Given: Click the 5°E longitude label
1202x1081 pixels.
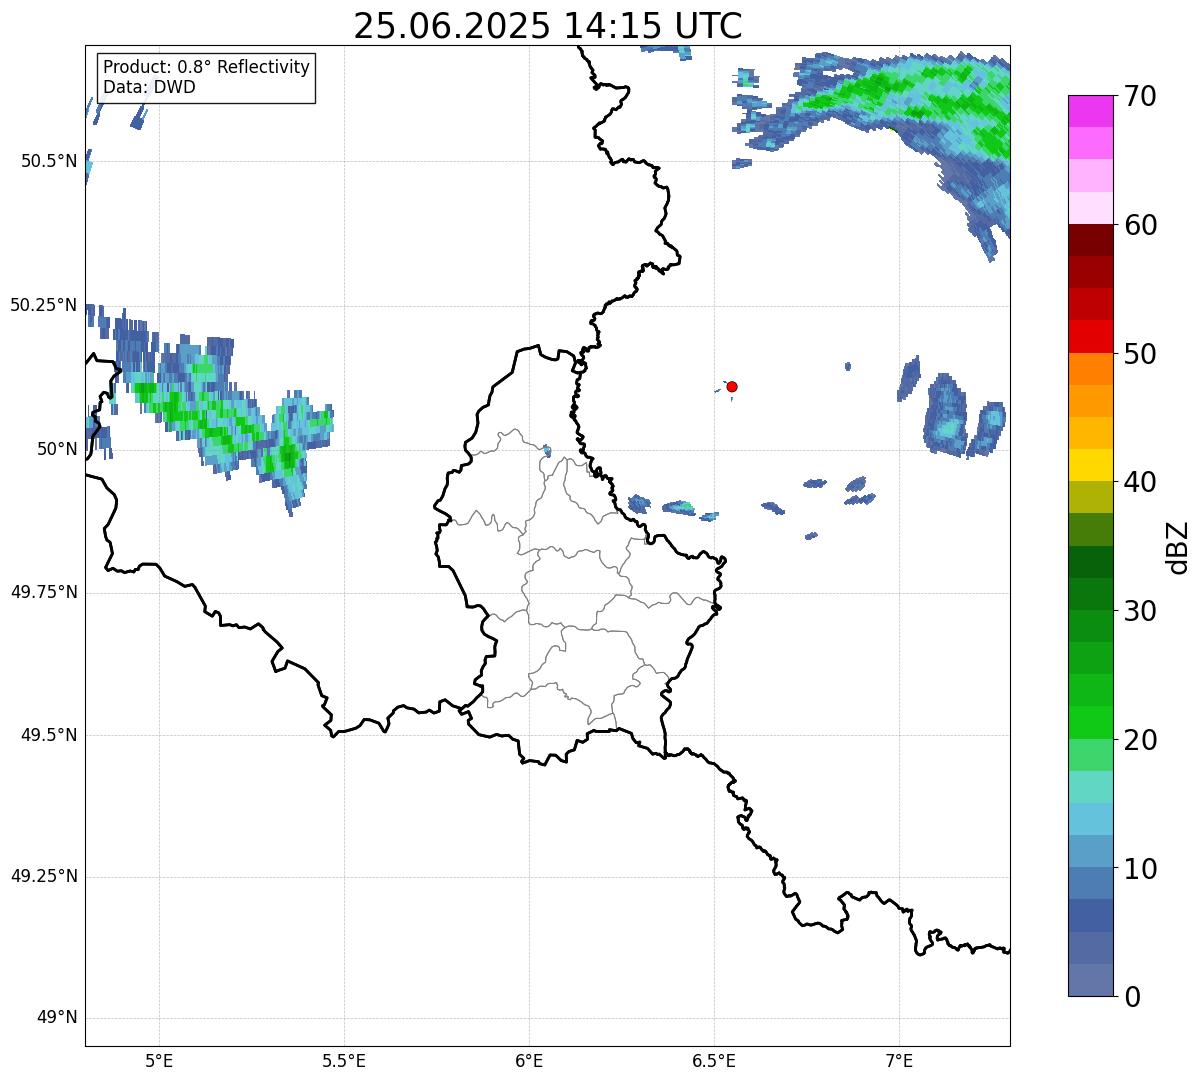Looking at the screenshot, I should click(x=159, y=1060).
